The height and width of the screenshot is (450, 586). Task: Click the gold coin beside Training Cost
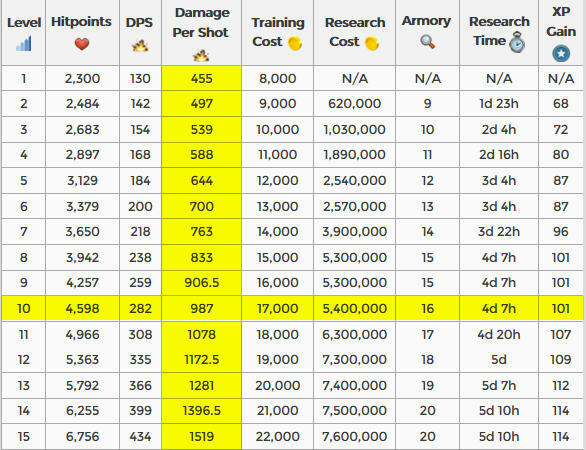point(295,43)
